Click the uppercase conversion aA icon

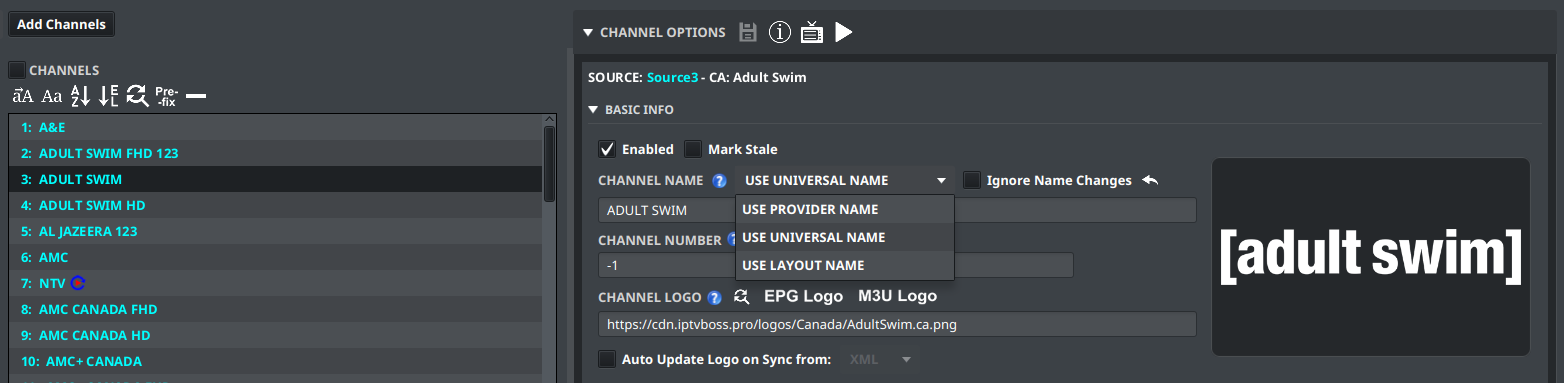click(x=23, y=97)
